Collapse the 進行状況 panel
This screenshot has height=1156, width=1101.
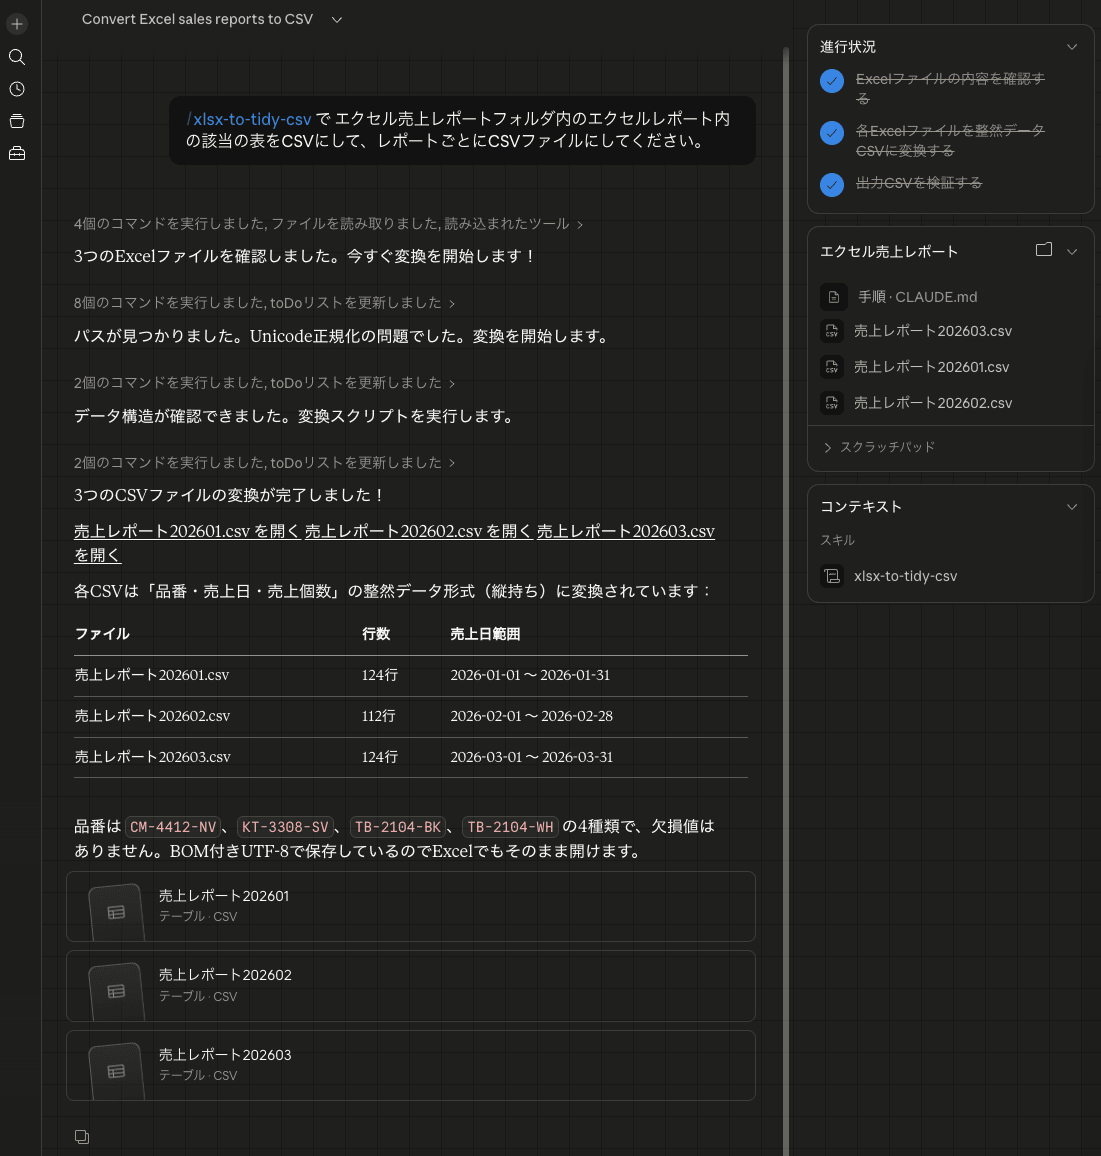point(1072,46)
